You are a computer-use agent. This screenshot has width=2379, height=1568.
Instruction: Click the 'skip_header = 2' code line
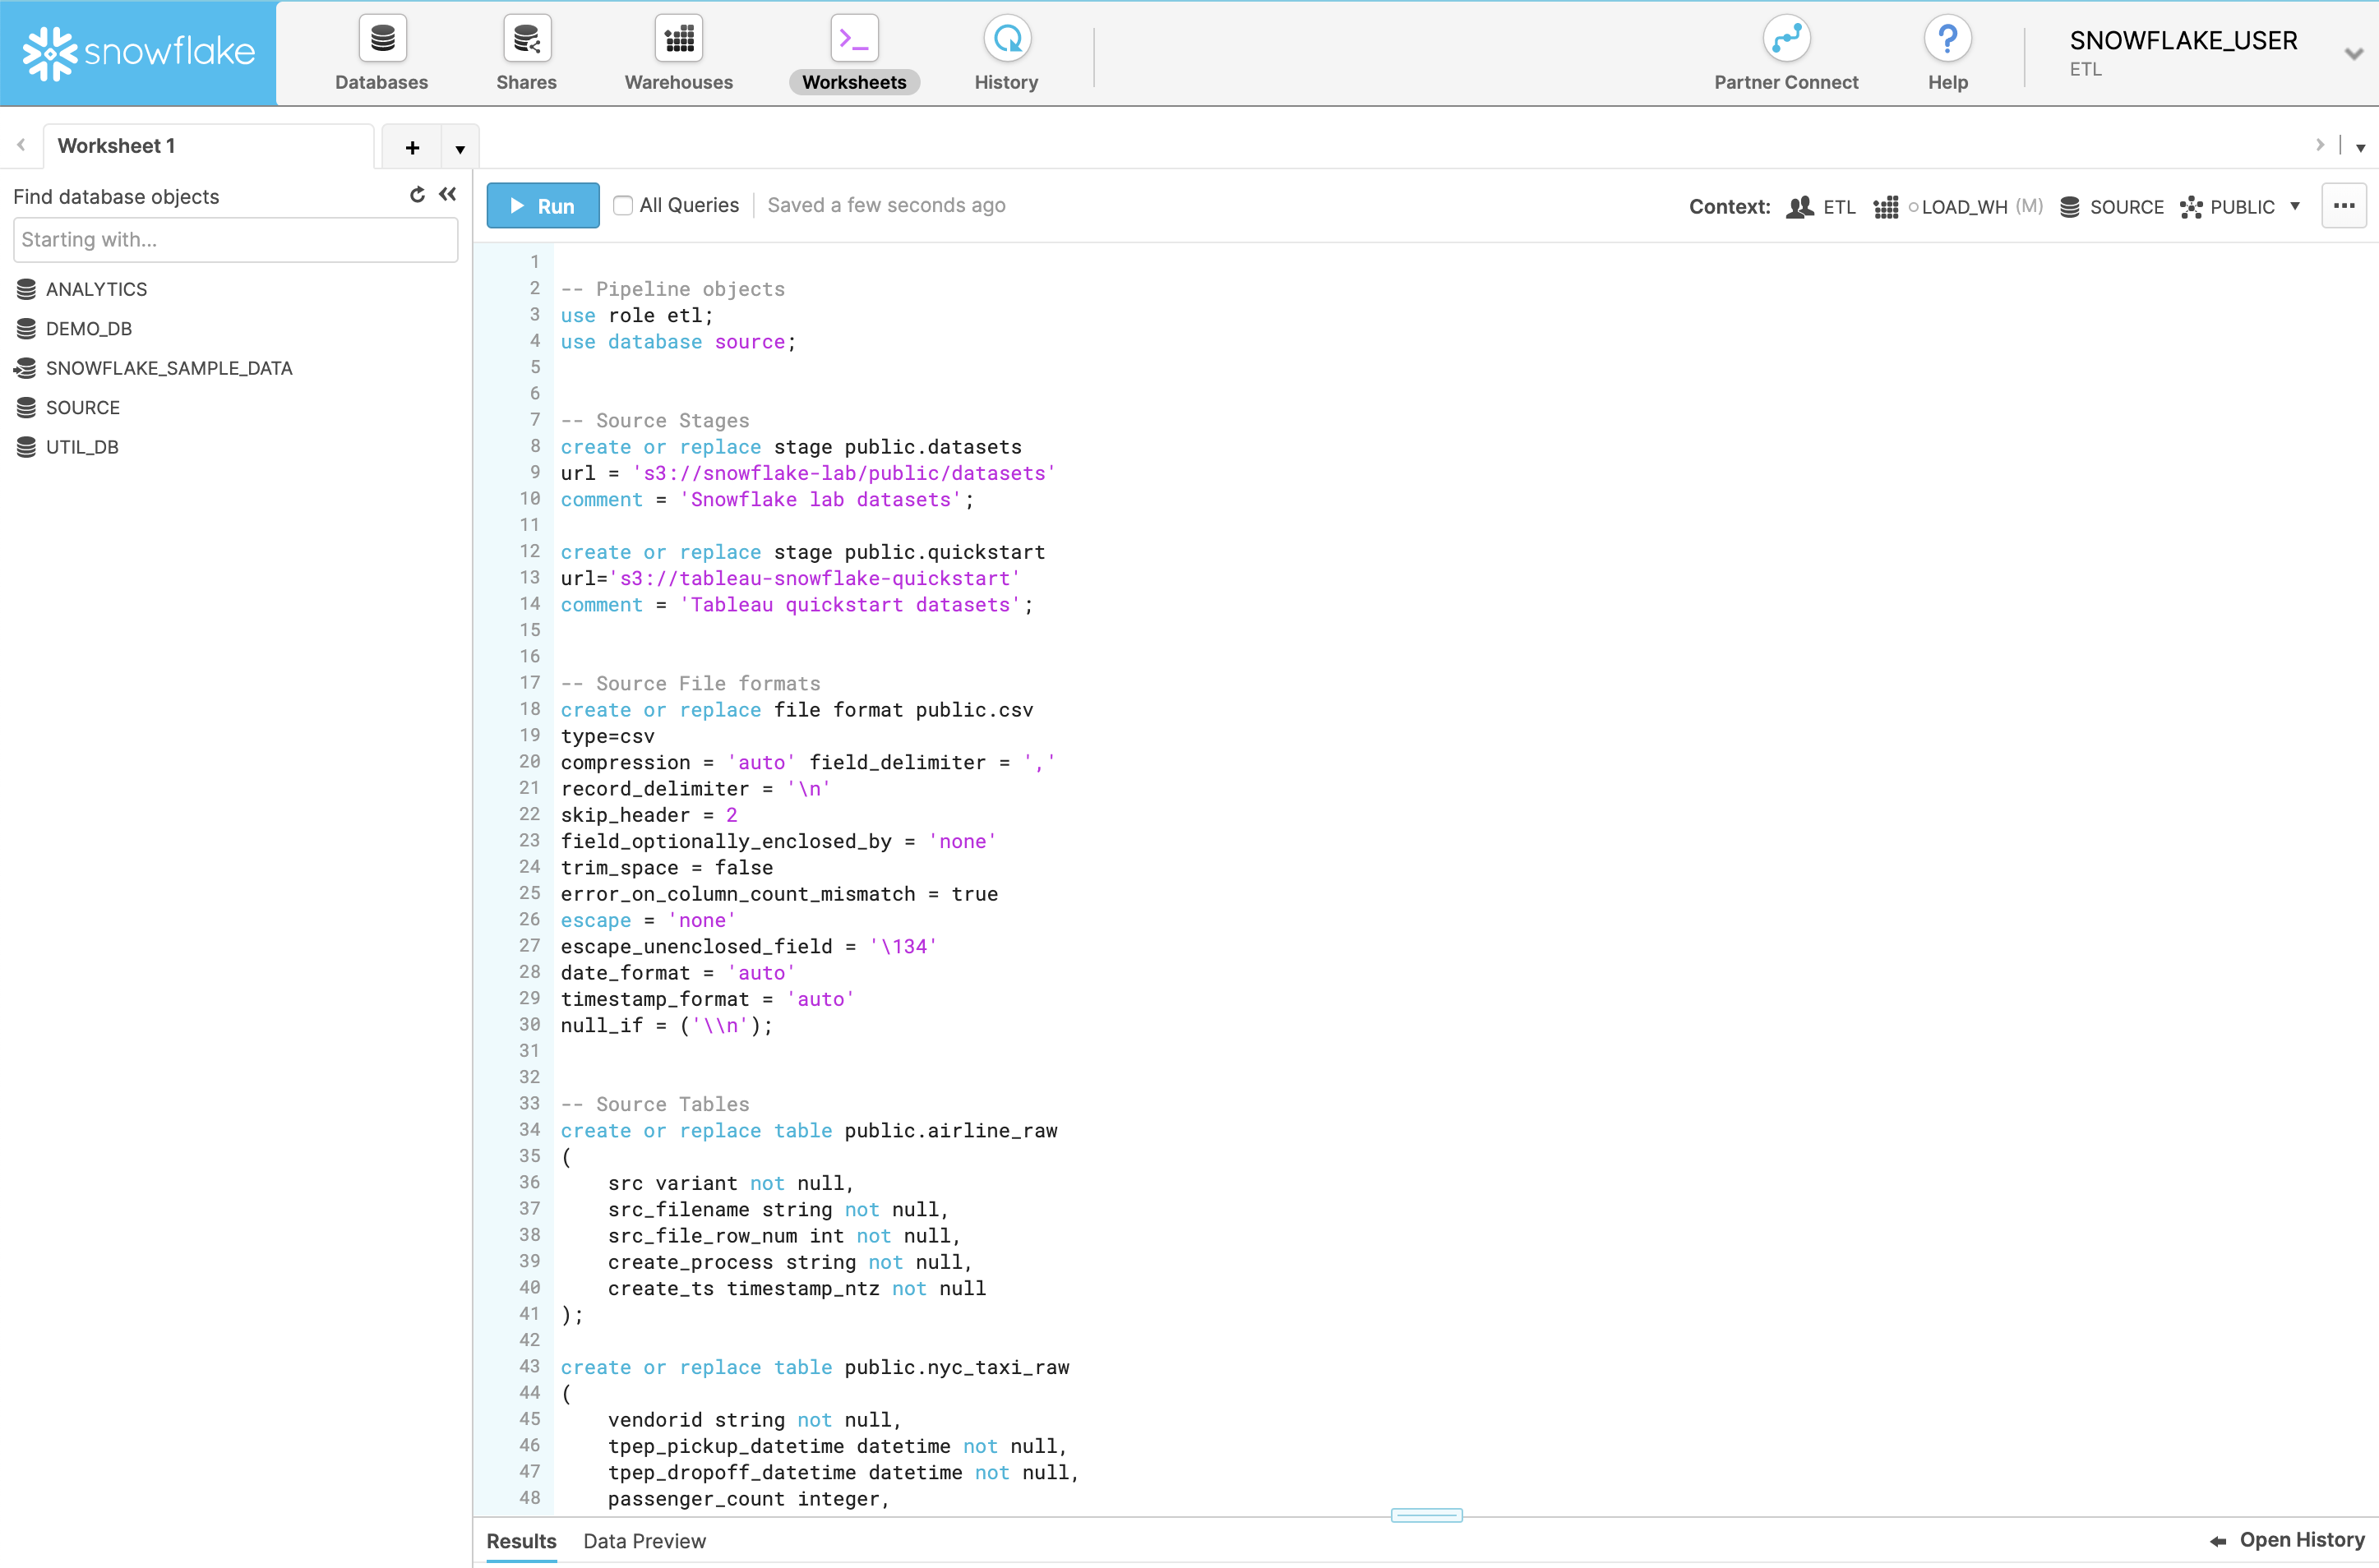pyautogui.click(x=649, y=815)
